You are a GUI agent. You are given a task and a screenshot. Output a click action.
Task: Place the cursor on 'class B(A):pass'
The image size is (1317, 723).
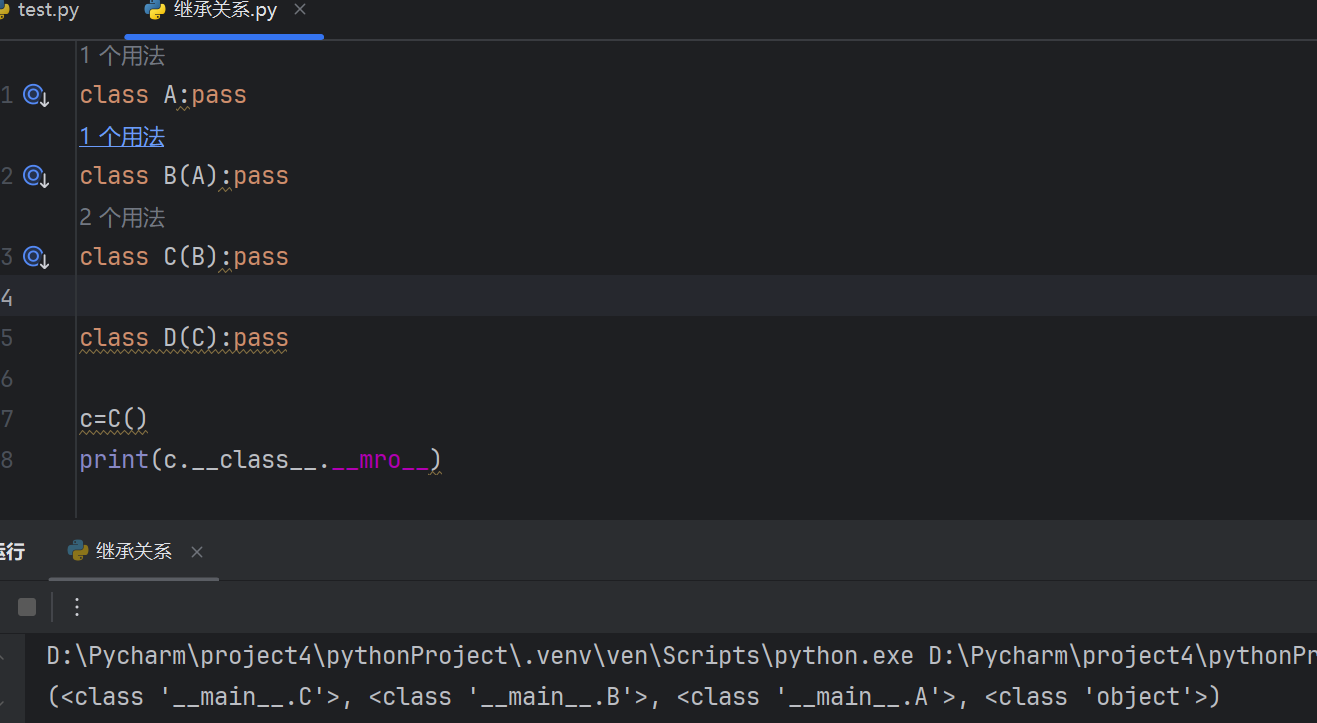pos(184,176)
